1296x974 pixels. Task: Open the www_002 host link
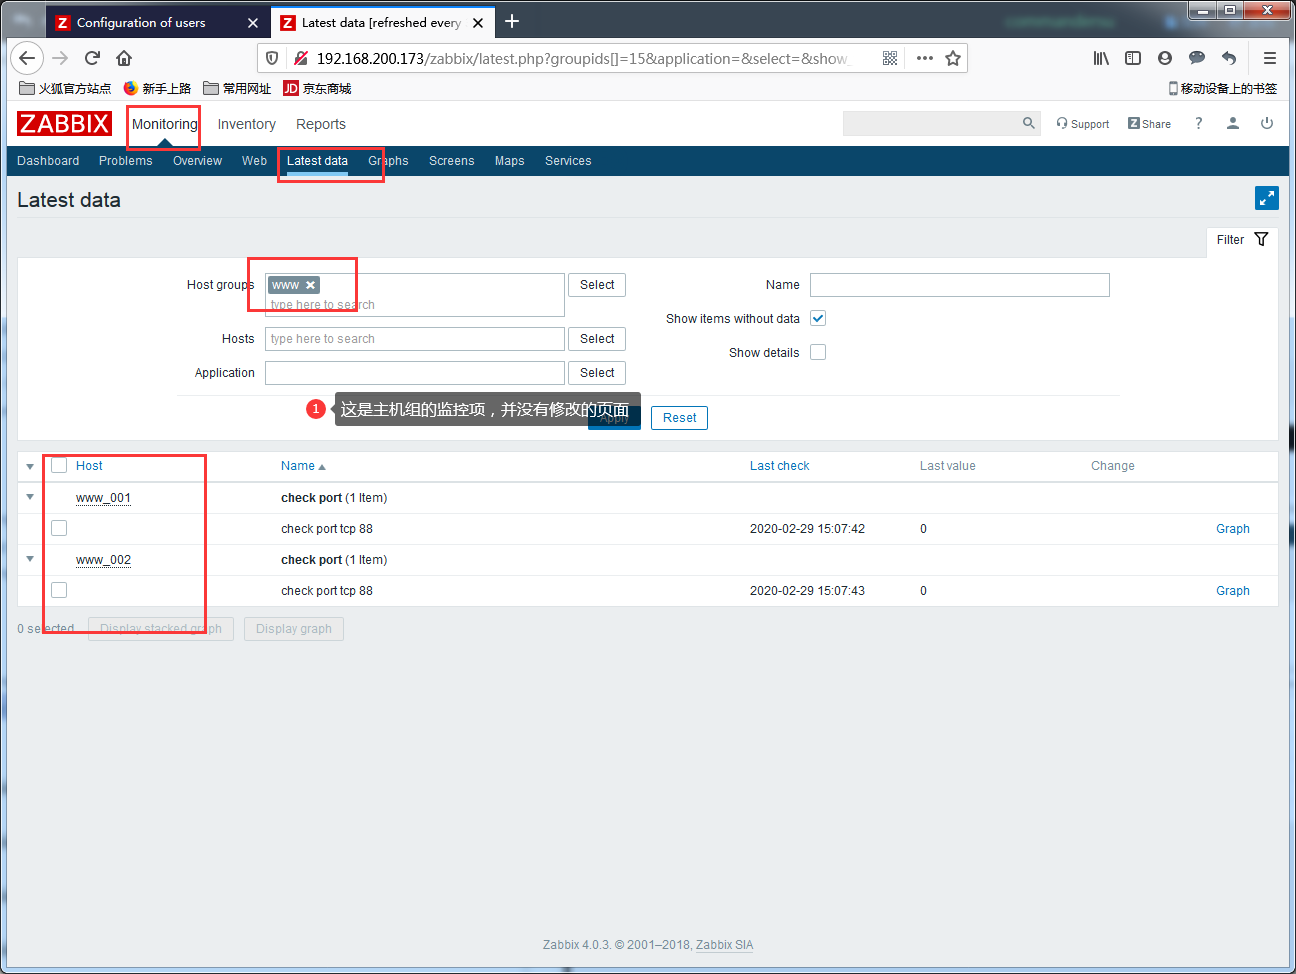[x=103, y=560]
